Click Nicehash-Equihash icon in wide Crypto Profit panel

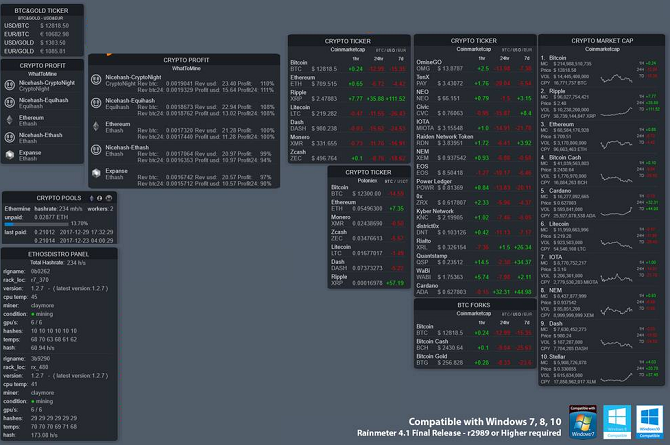pyautogui.click(x=96, y=103)
